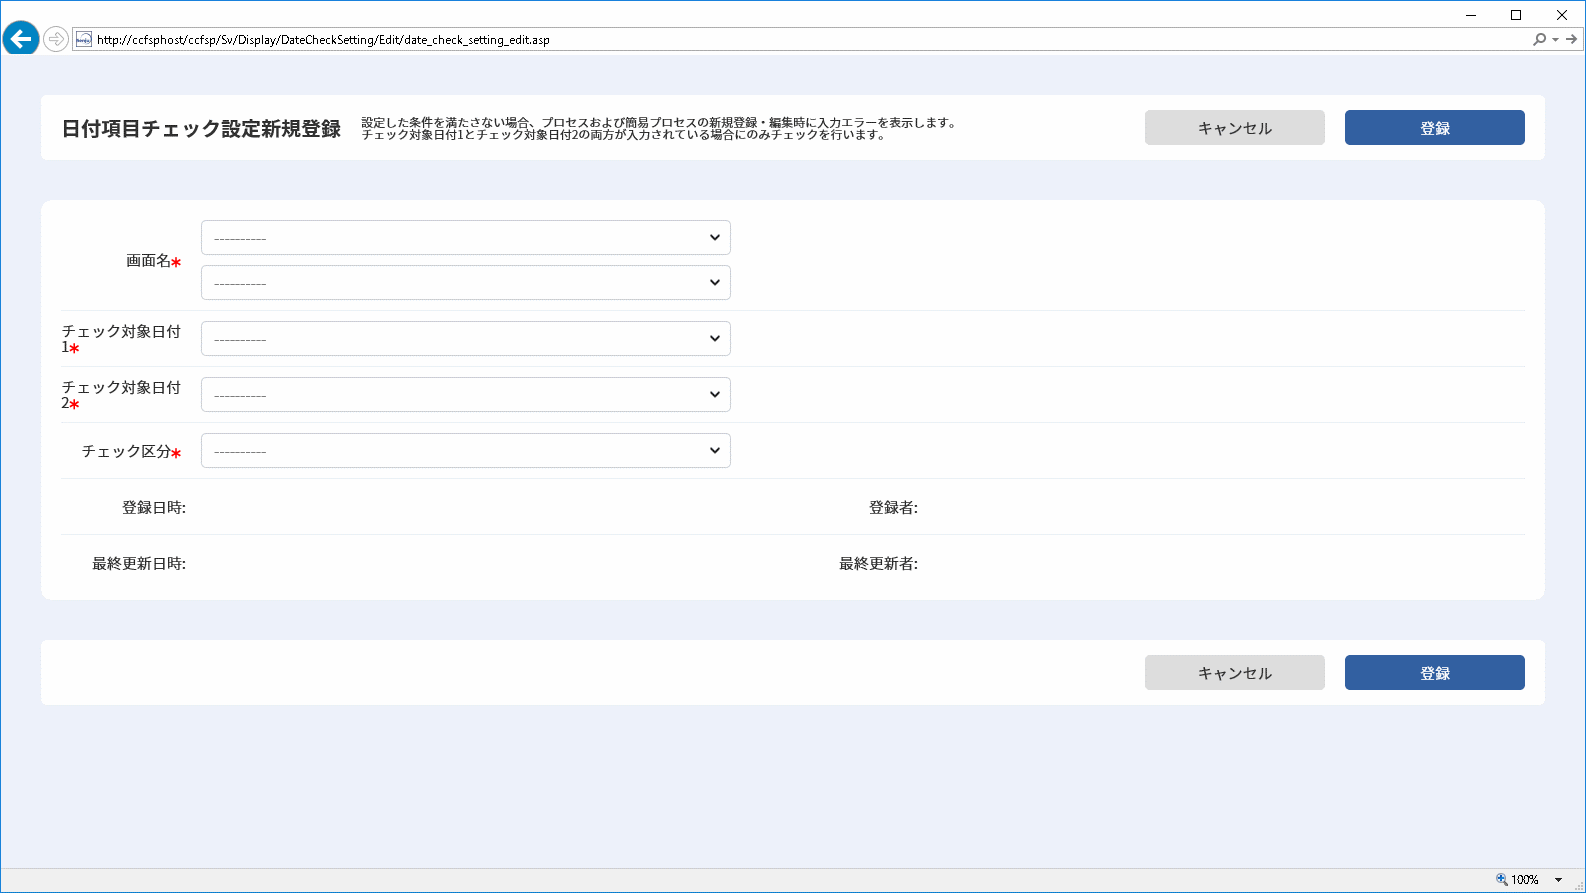The width and height of the screenshot is (1586, 893).
Task: Click the 登録者 label
Action: point(893,508)
